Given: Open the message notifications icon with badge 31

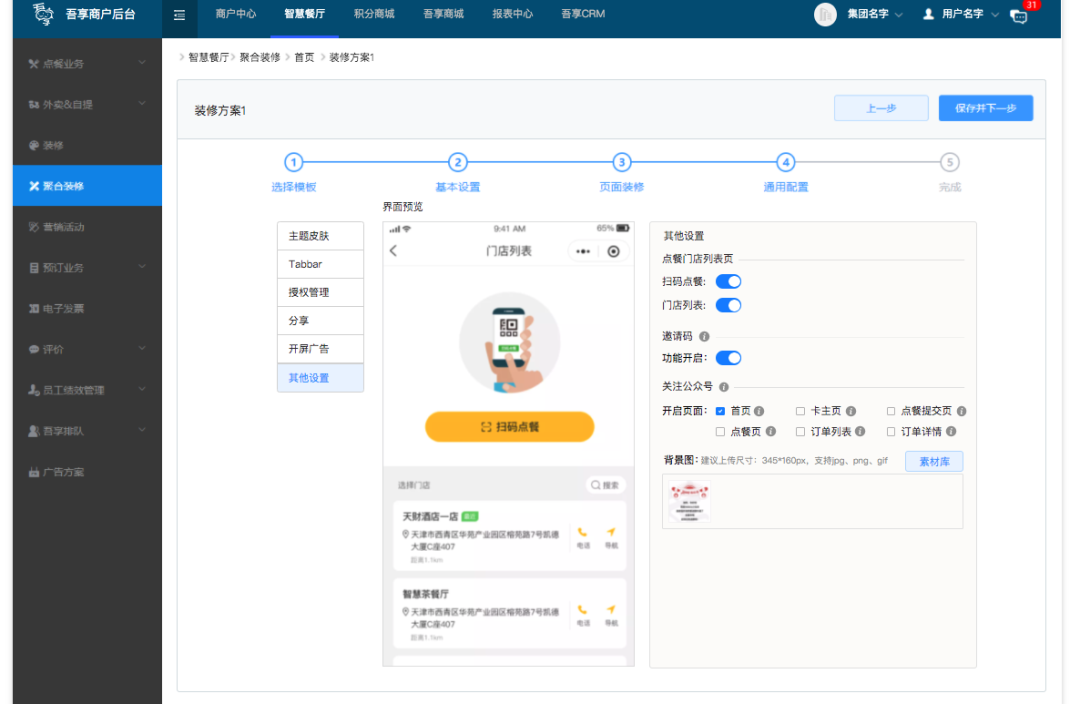Looking at the screenshot, I should (x=1019, y=16).
